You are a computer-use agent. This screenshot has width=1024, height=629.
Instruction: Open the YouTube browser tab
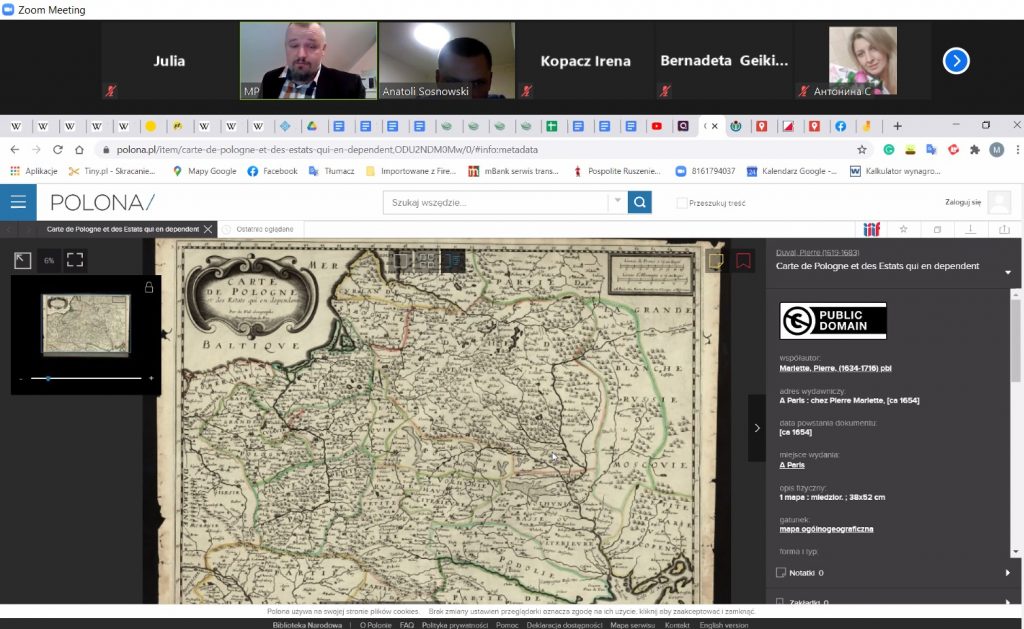656,126
